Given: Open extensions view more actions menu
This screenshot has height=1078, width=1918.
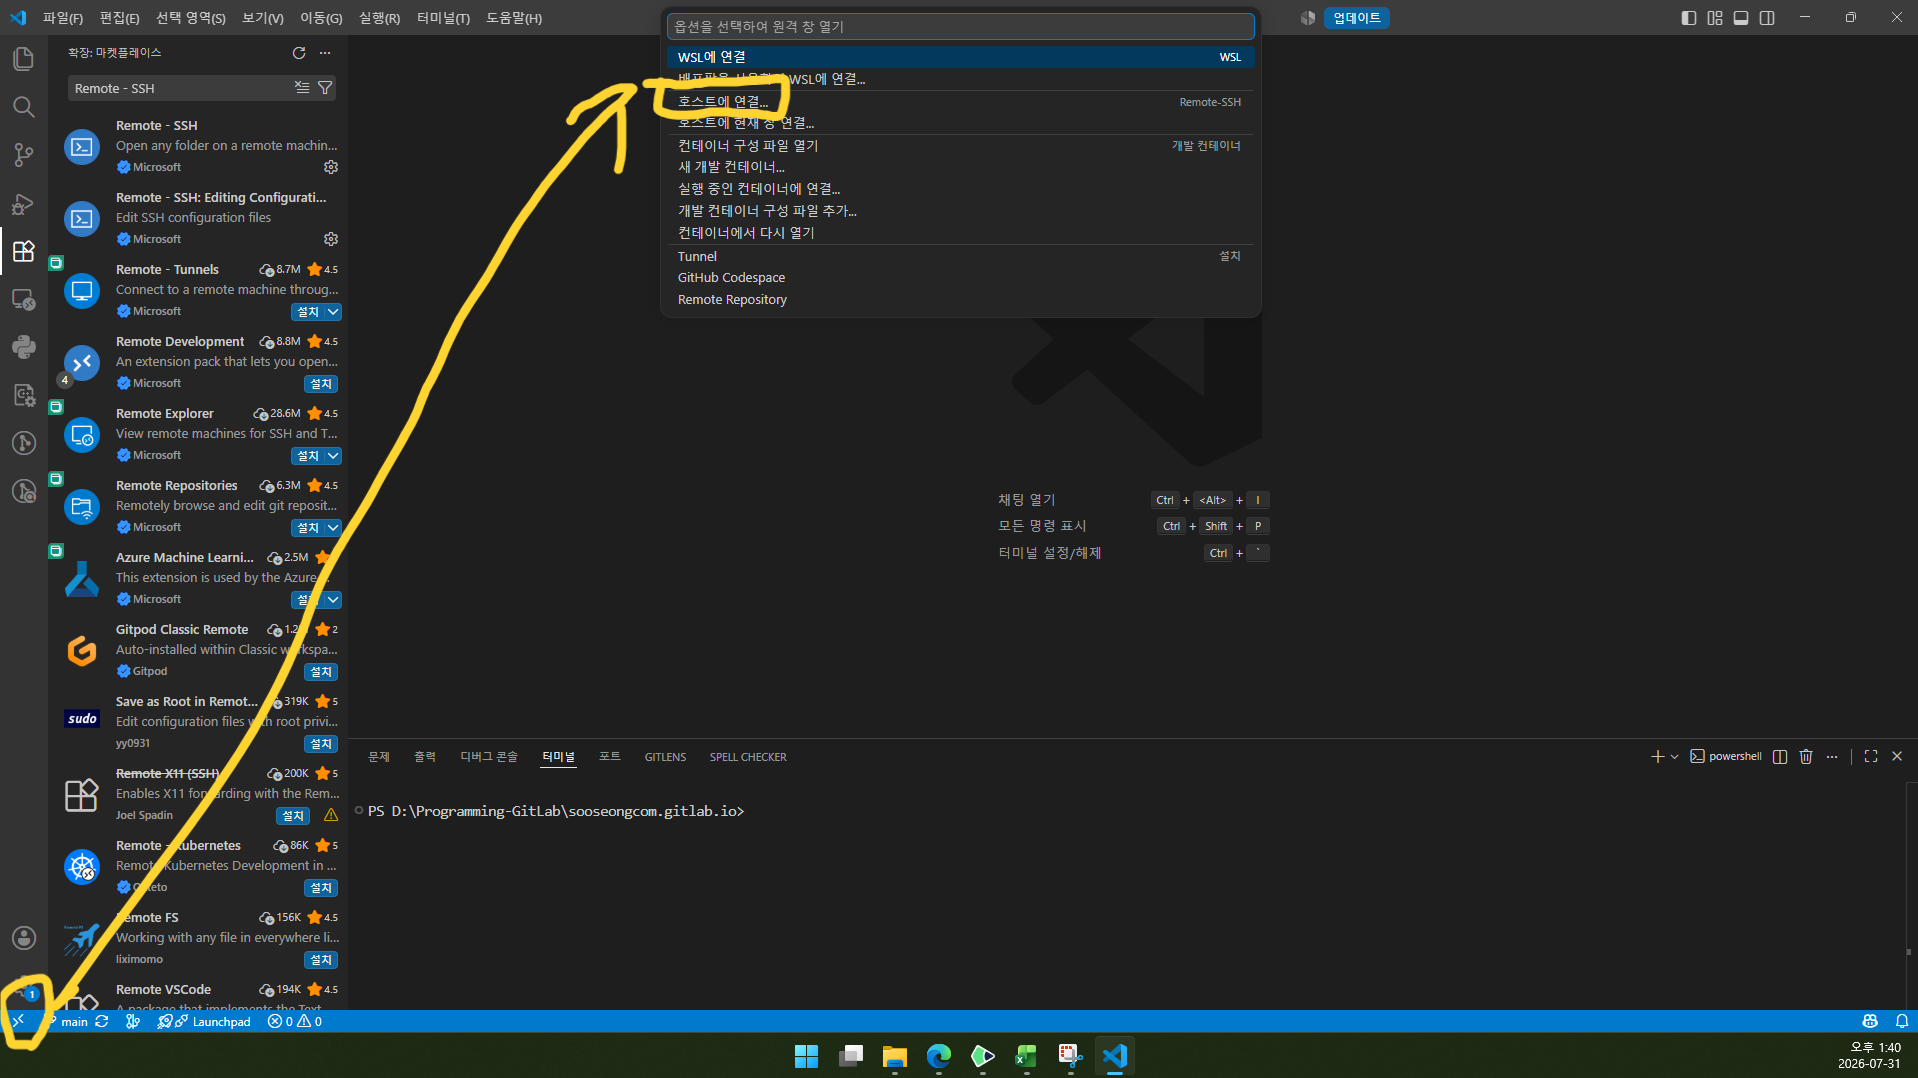Looking at the screenshot, I should 325,53.
